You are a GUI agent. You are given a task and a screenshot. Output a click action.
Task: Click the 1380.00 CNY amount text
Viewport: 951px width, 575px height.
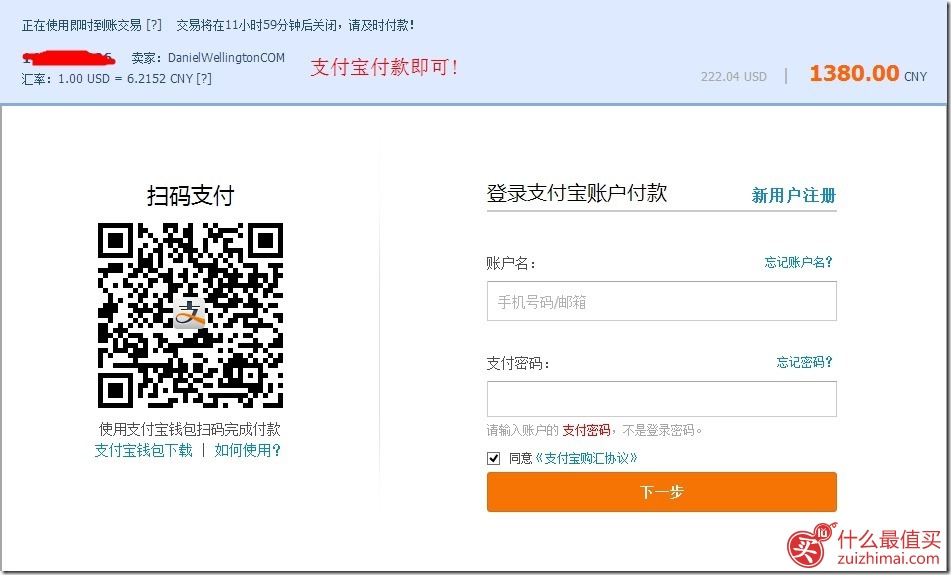(868, 74)
